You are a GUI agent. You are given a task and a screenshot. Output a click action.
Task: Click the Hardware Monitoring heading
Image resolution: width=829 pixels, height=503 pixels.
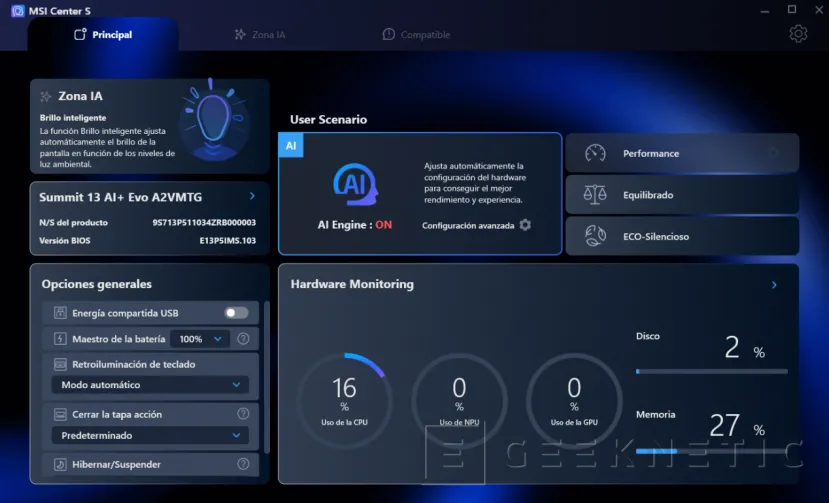tap(352, 284)
